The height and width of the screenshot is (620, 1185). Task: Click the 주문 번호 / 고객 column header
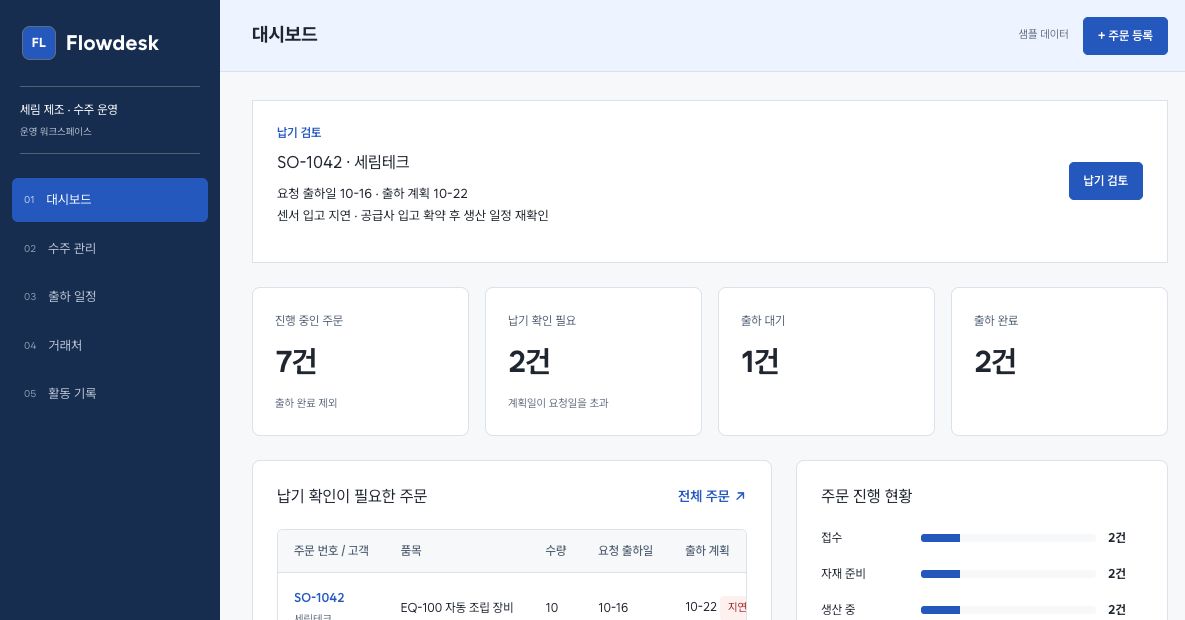[x=331, y=550]
